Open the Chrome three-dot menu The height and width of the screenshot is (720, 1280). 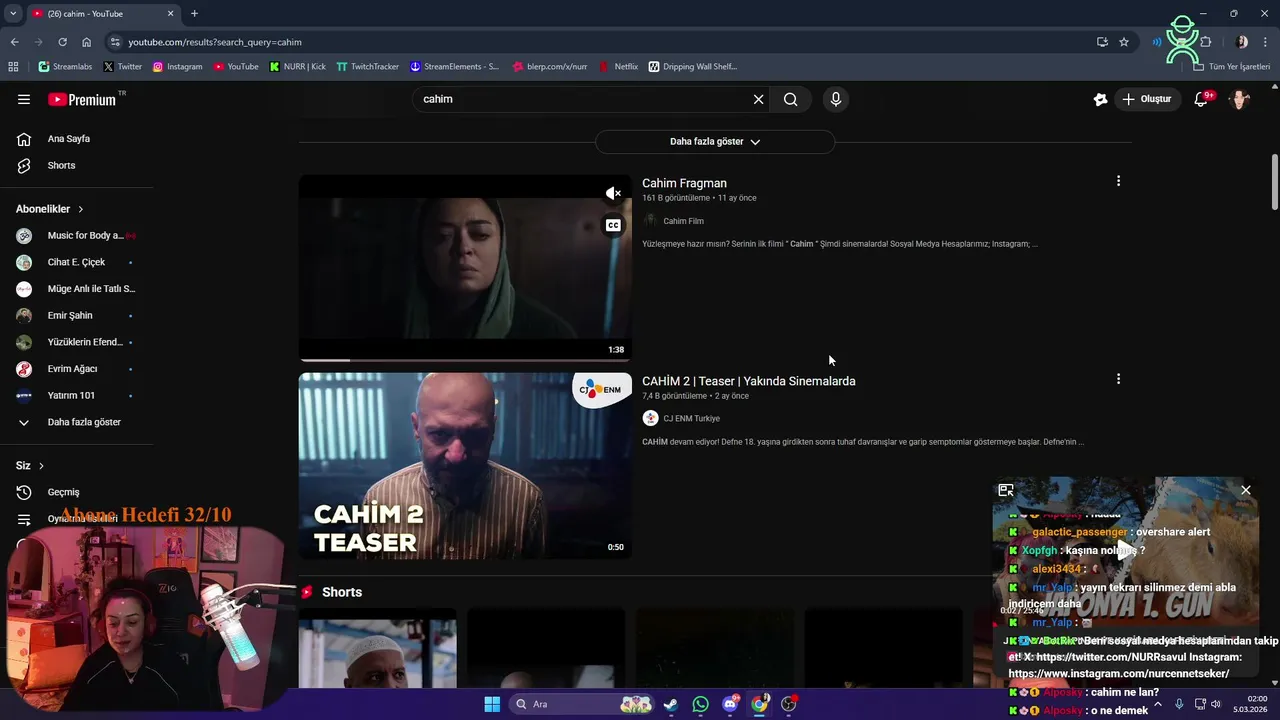(1265, 42)
